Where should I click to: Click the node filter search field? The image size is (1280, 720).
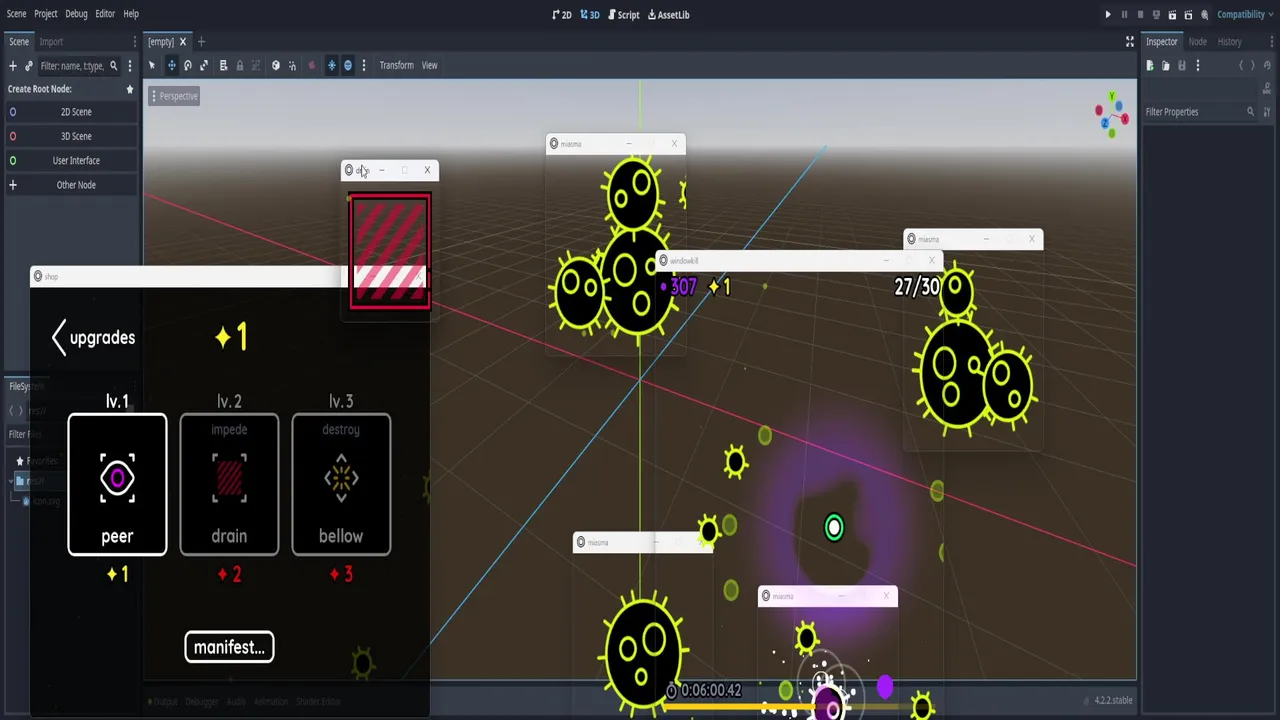pos(79,66)
